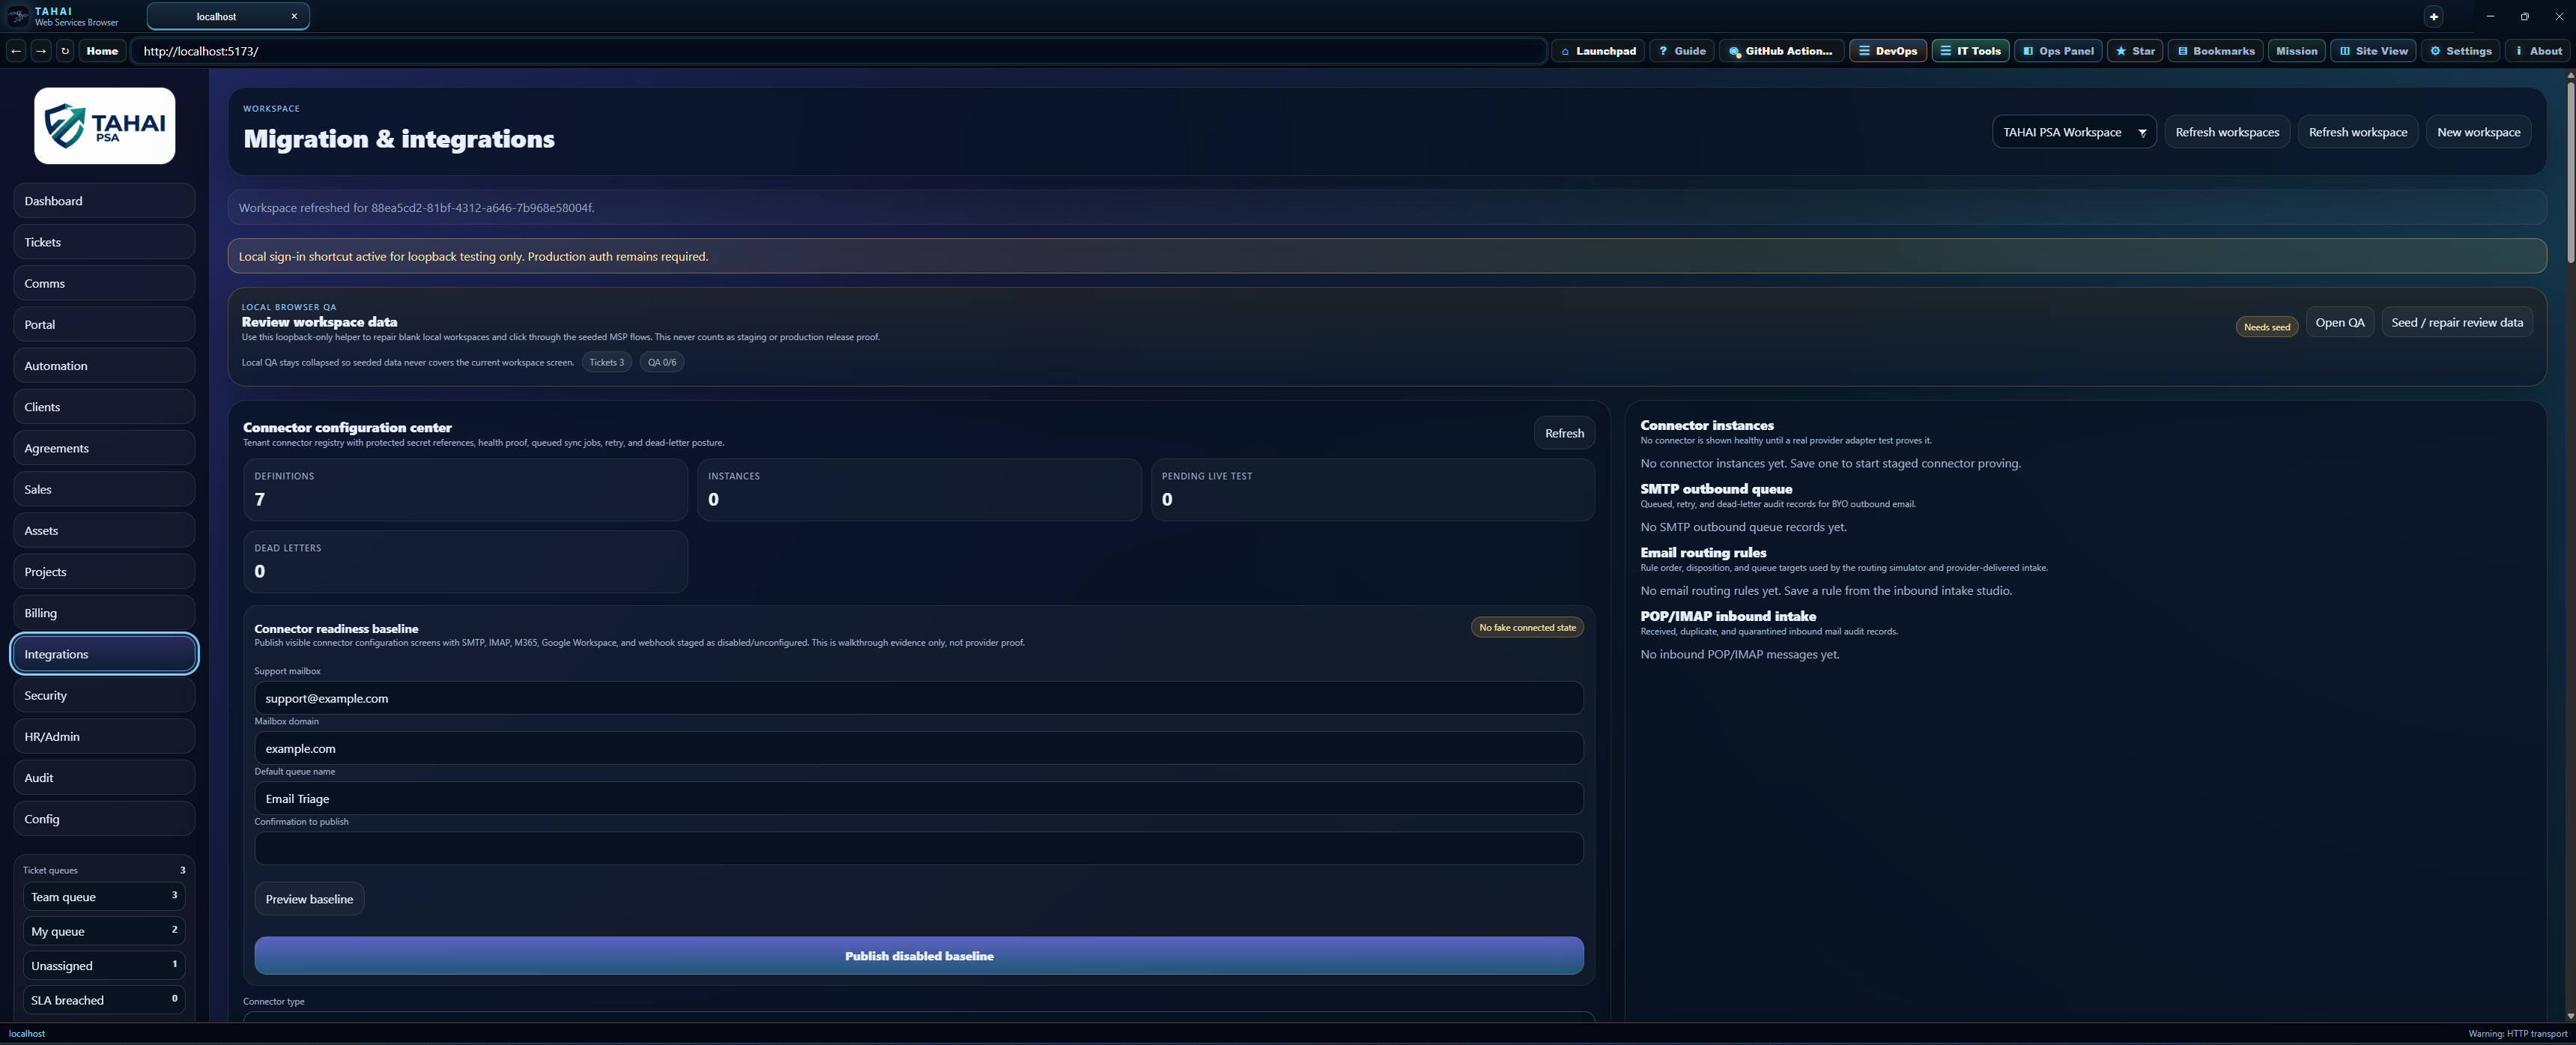2576x1045 pixels.
Task: Open Tickets in the sidebar
Action: [104, 242]
